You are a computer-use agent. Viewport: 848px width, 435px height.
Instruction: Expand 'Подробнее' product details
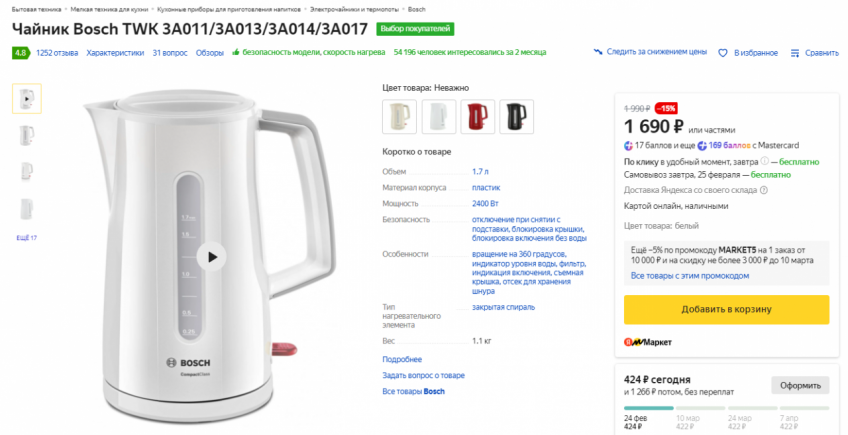point(402,359)
